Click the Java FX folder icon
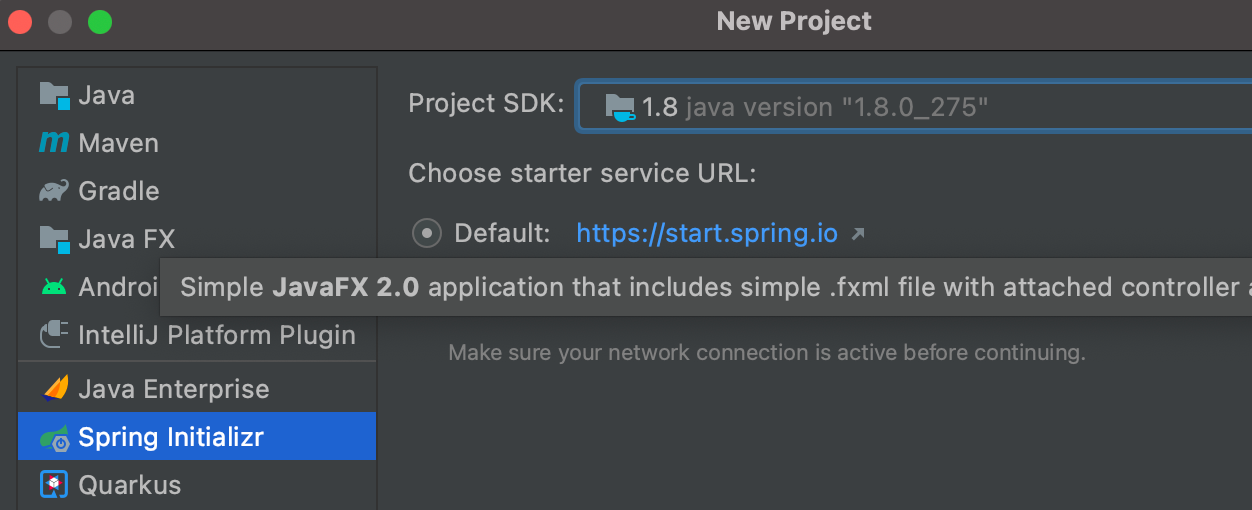Screen dimensions: 1252x510 pyautogui.click(x=54, y=239)
